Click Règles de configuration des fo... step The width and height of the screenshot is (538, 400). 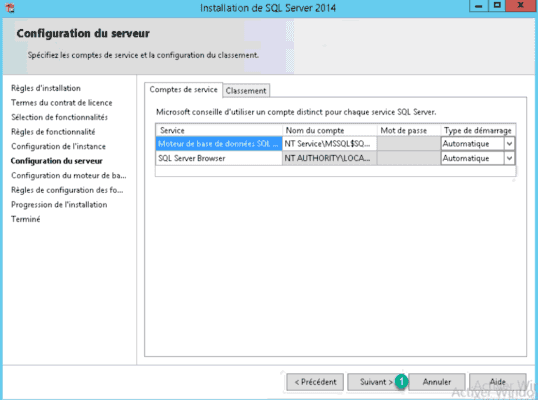[x=67, y=190]
